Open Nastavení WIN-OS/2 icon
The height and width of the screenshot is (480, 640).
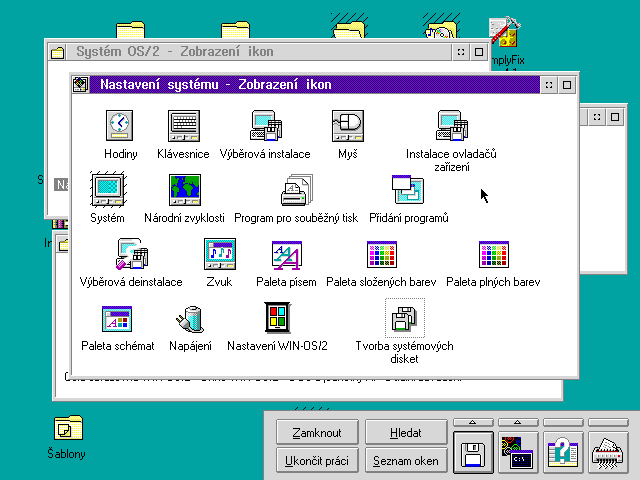pyautogui.click(x=278, y=318)
